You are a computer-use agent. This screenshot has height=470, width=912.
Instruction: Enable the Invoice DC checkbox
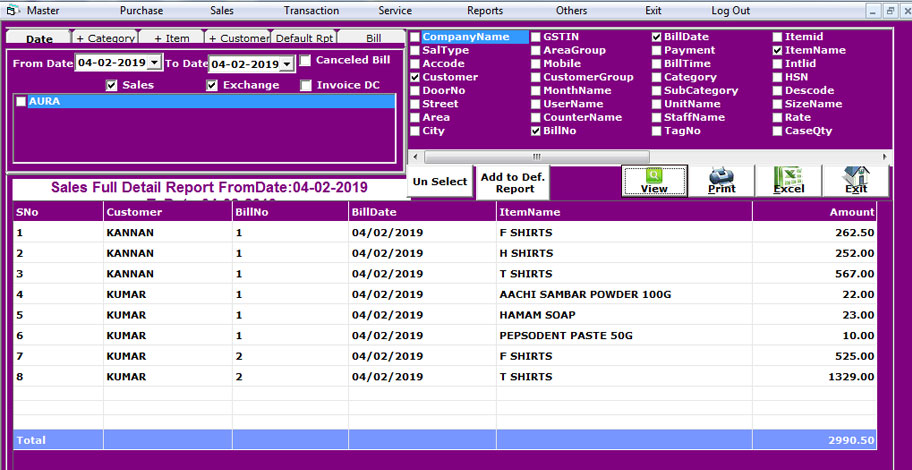pos(306,86)
